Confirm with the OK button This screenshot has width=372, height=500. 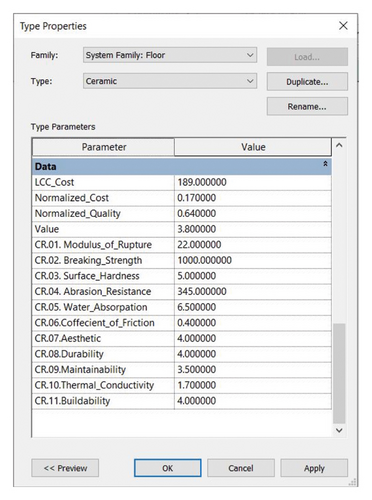click(x=168, y=468)
